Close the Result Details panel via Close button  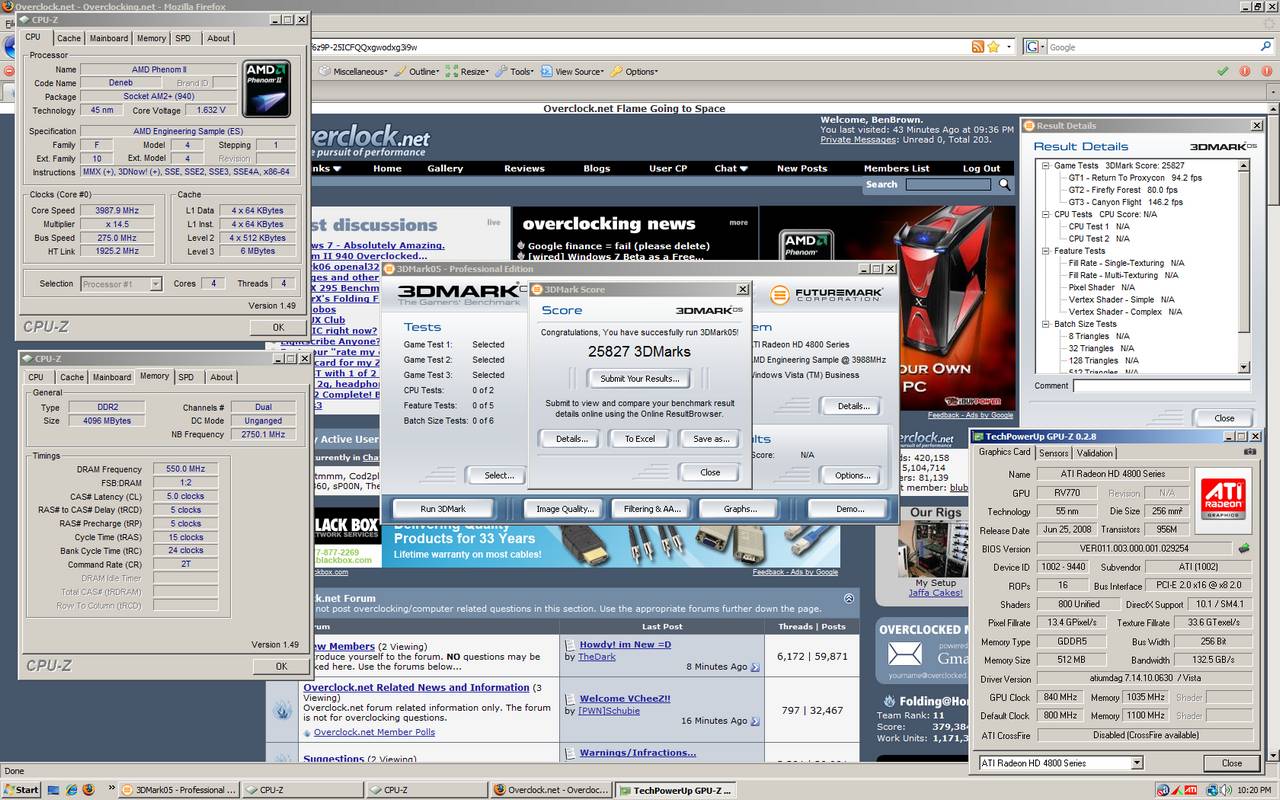1224,418
